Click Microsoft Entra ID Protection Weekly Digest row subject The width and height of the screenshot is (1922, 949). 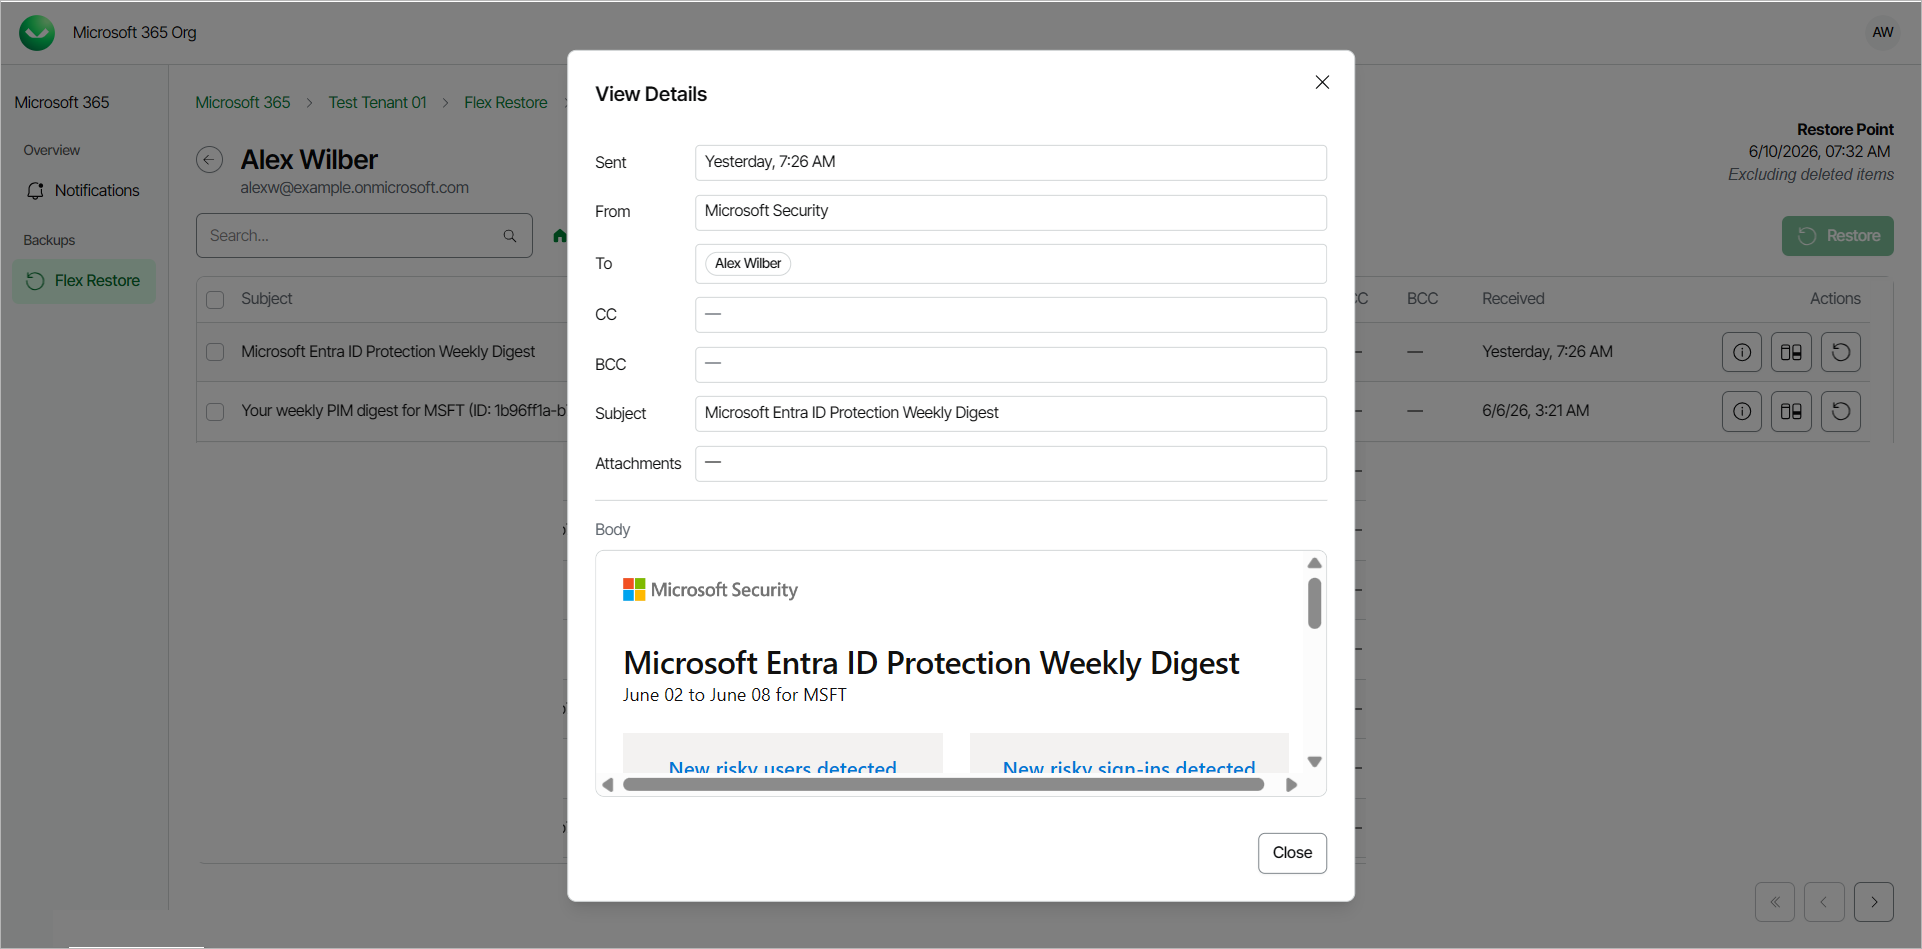point(388,352)
